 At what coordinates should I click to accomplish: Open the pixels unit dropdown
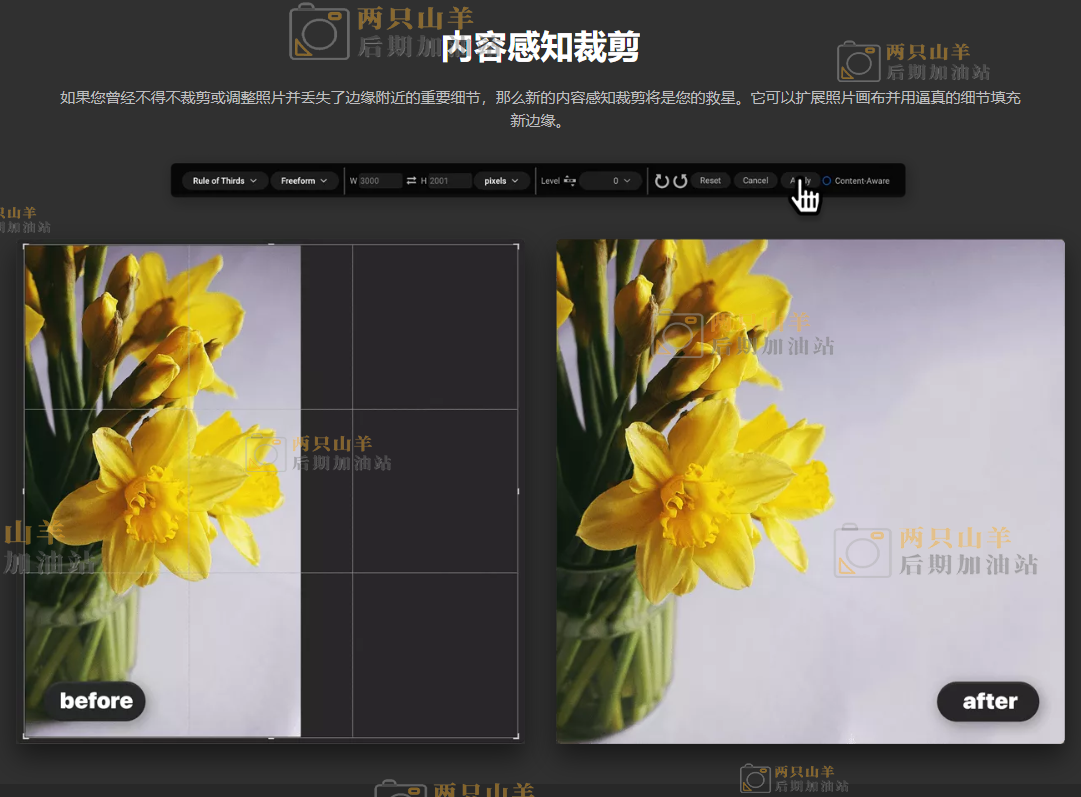[x=501, y=181]
